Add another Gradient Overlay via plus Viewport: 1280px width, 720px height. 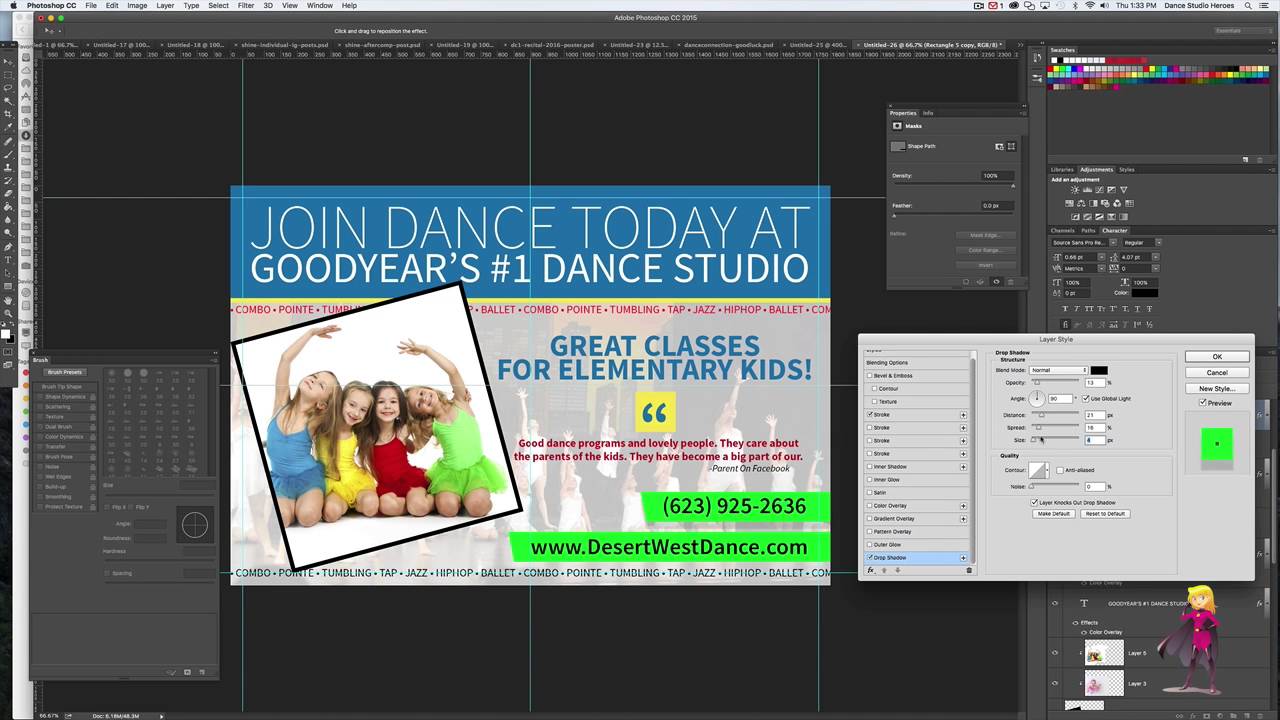click(x=963, y=519)
